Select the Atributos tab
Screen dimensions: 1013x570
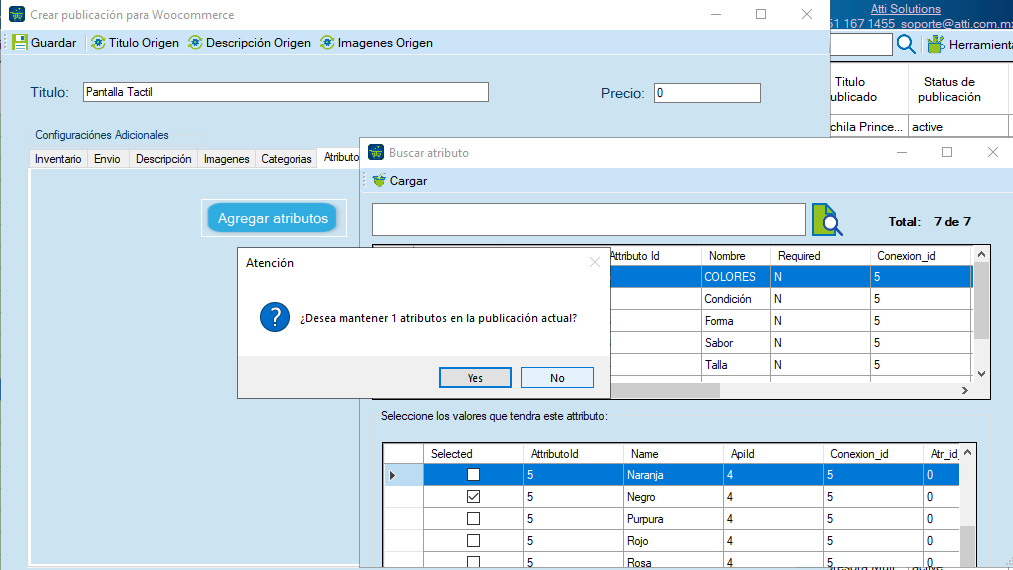340,157
